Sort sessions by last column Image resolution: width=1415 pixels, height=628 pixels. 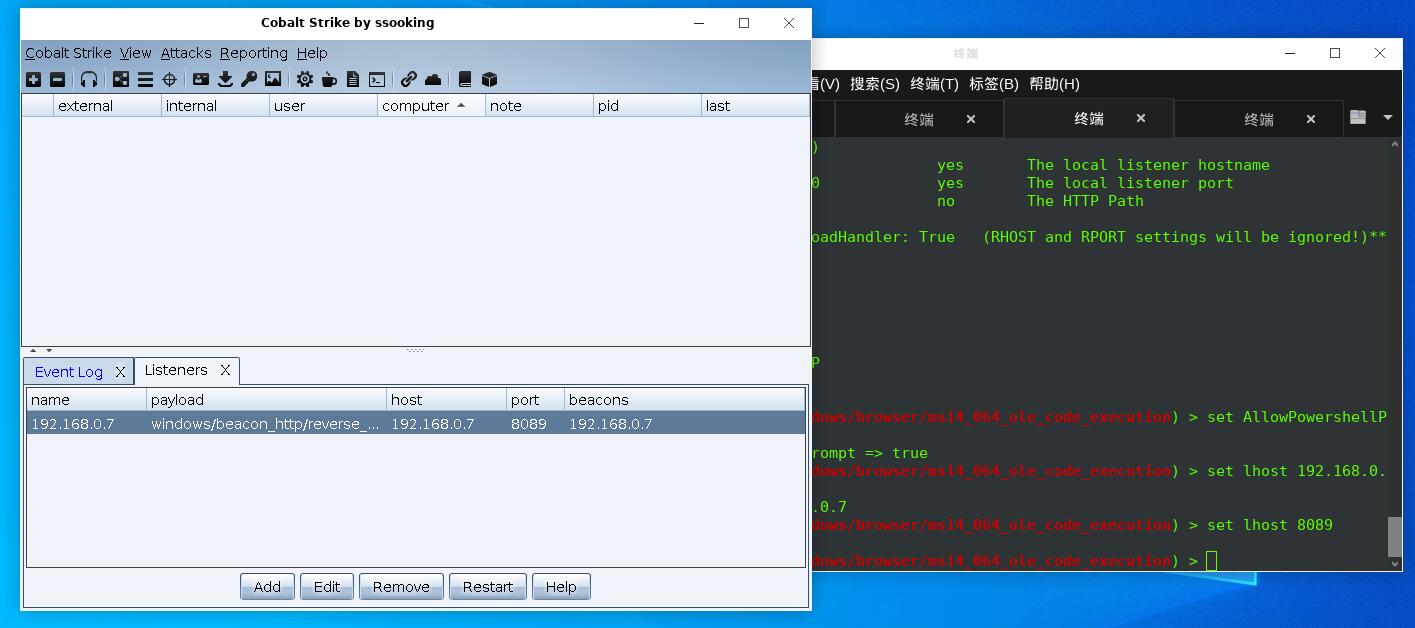pos(755,105)
